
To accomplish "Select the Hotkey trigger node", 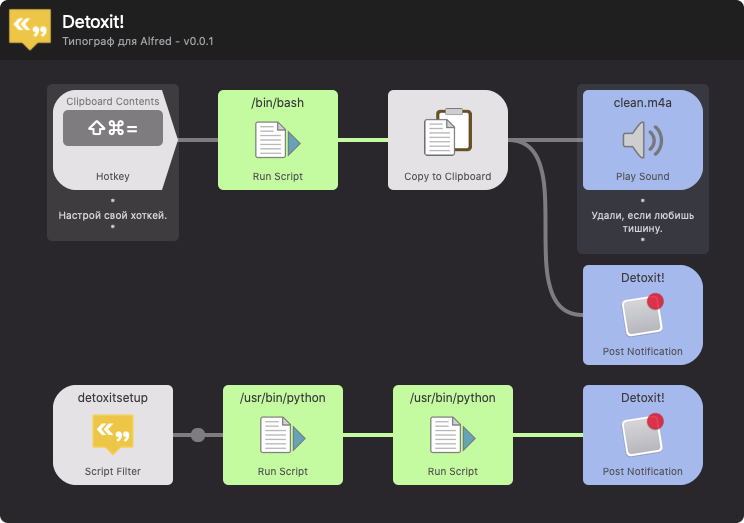I will [115, 140].
